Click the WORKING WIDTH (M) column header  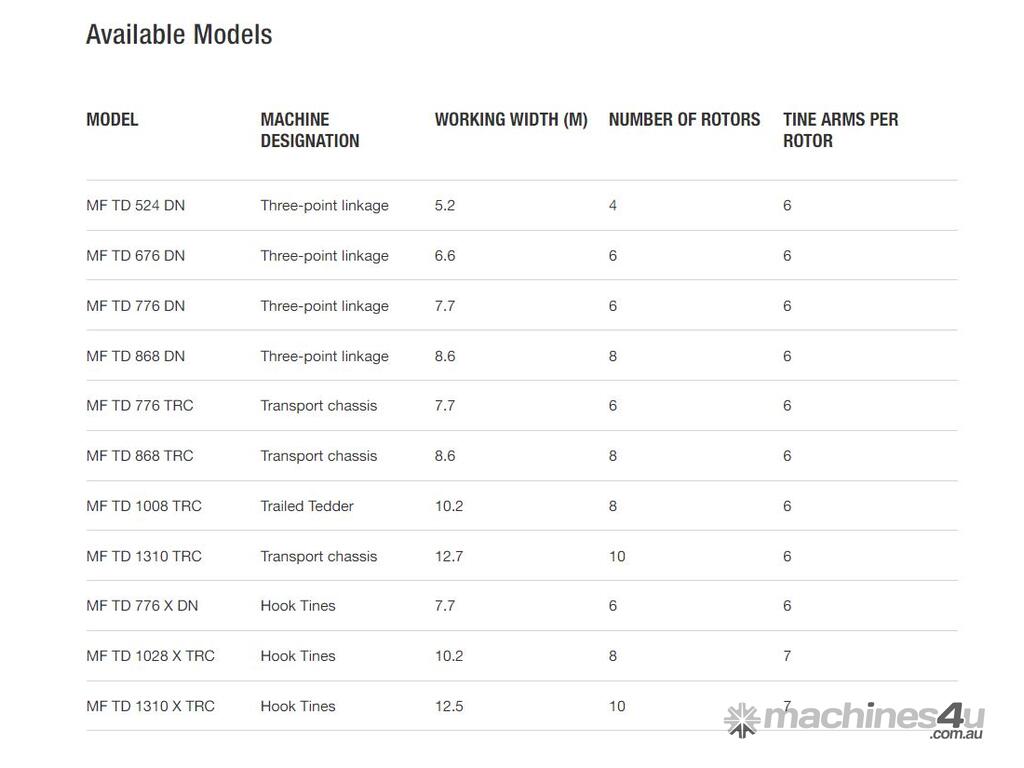511,119
